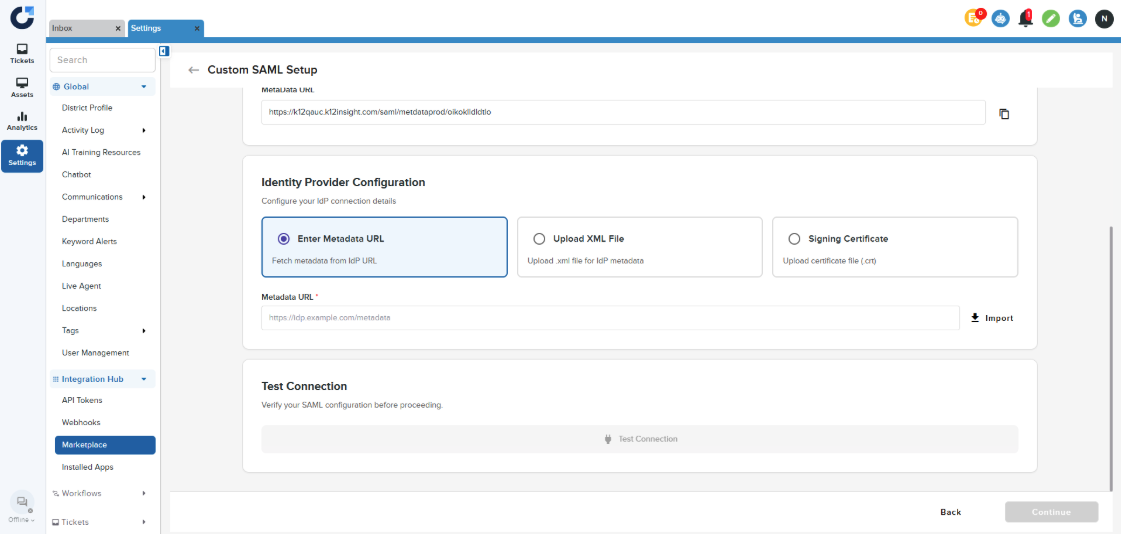Open Installed Apps in Integration Hub
This screenshot has height=534, width=1121.
coord(88,467)
